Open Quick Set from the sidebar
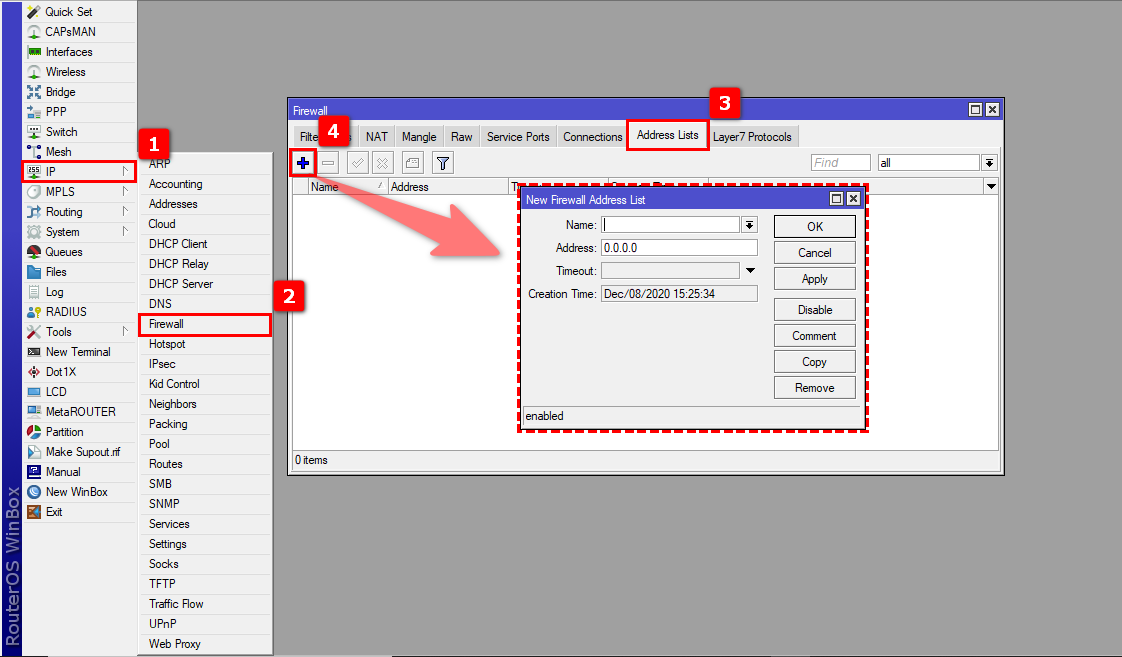The width and height of the screenshot is (1122, 657). click(x=69, y=12)
